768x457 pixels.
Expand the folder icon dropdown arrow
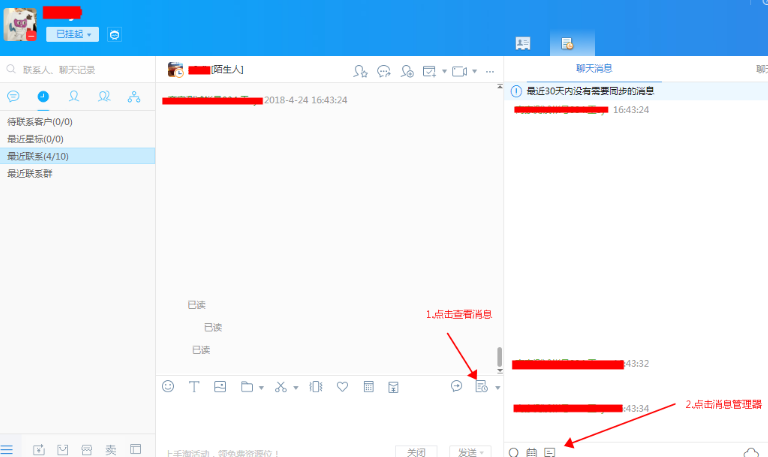[x=261, y=388]
